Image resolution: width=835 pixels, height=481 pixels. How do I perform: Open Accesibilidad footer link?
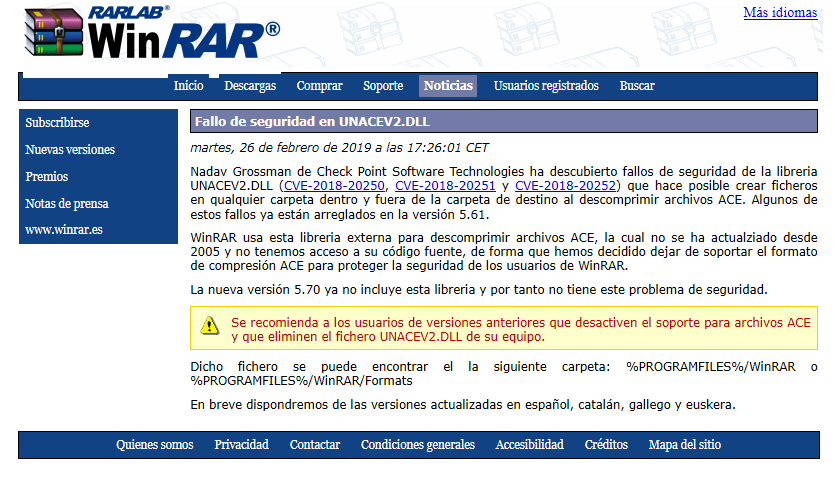click(530, 445)
